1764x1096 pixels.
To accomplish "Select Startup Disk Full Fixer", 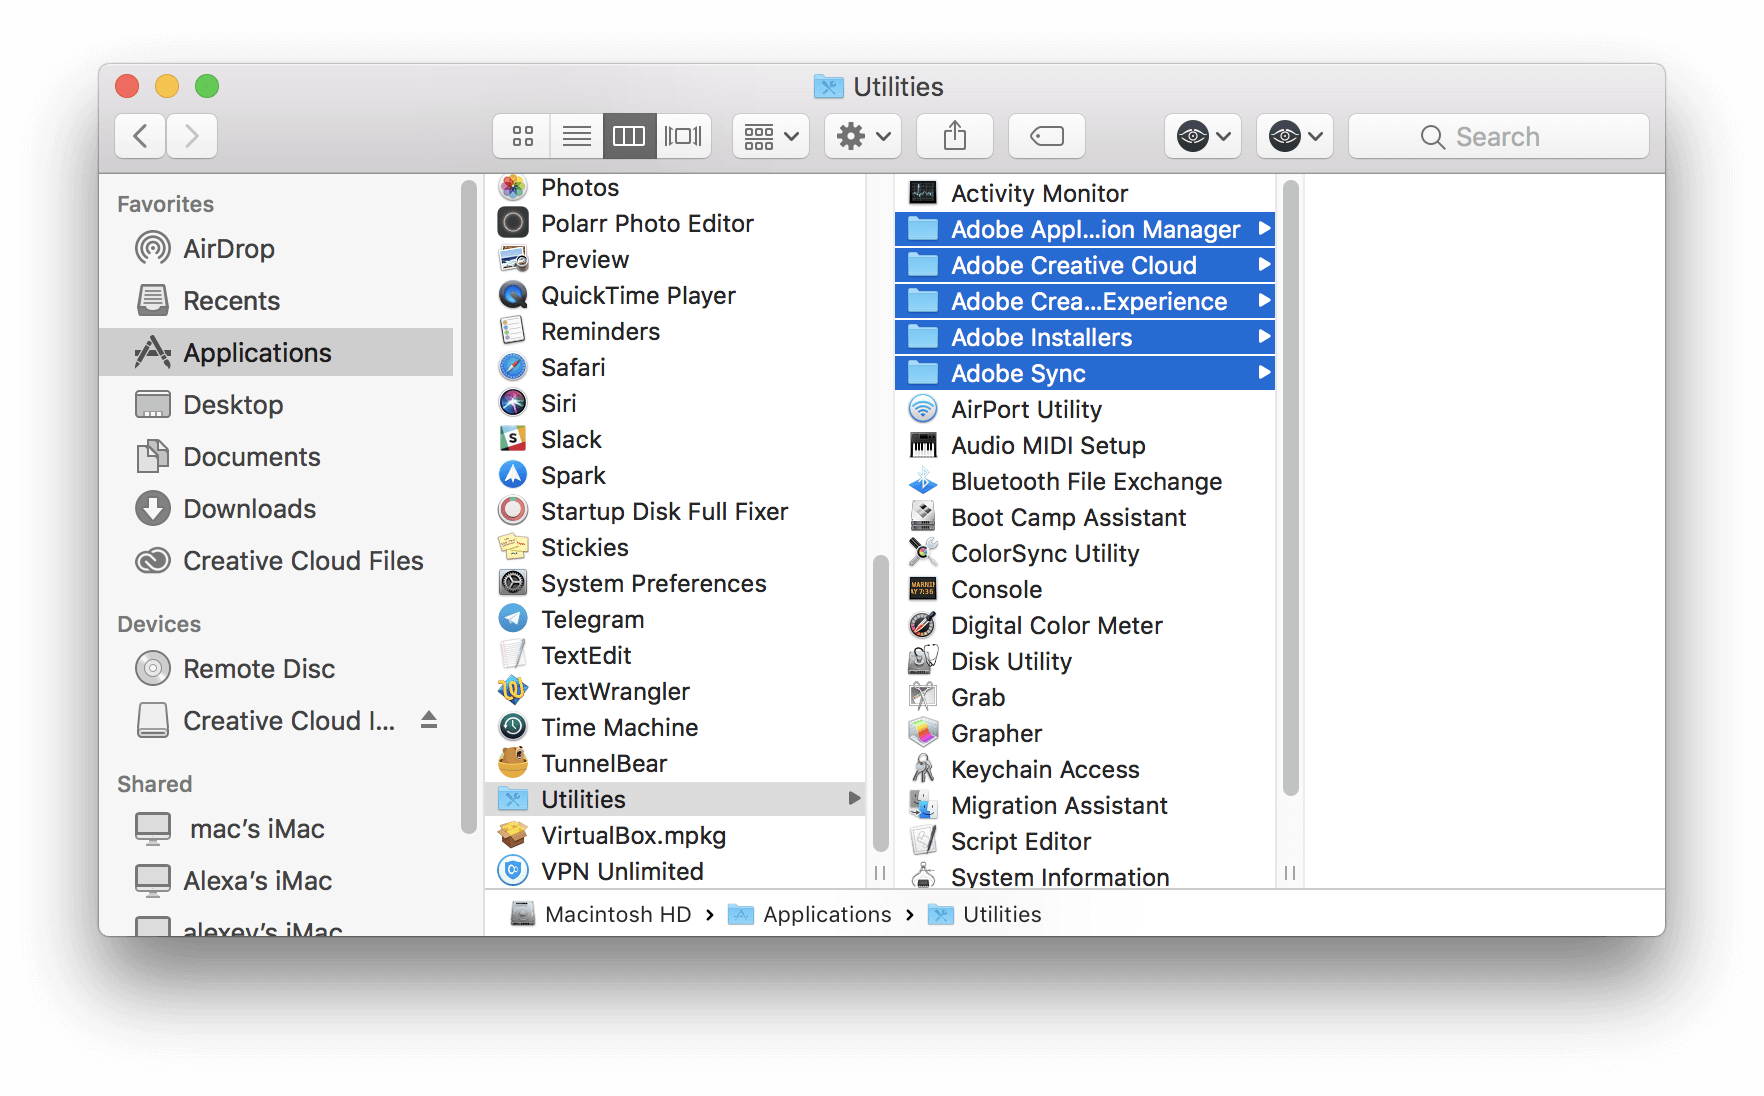I will point(675,511).
